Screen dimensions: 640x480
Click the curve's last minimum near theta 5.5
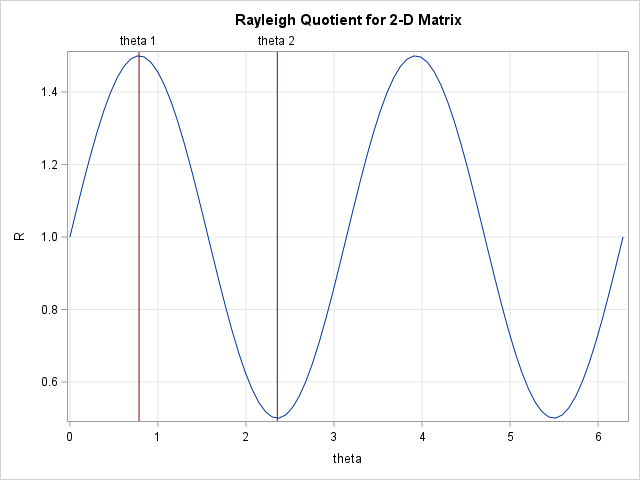tap(554, 418)
